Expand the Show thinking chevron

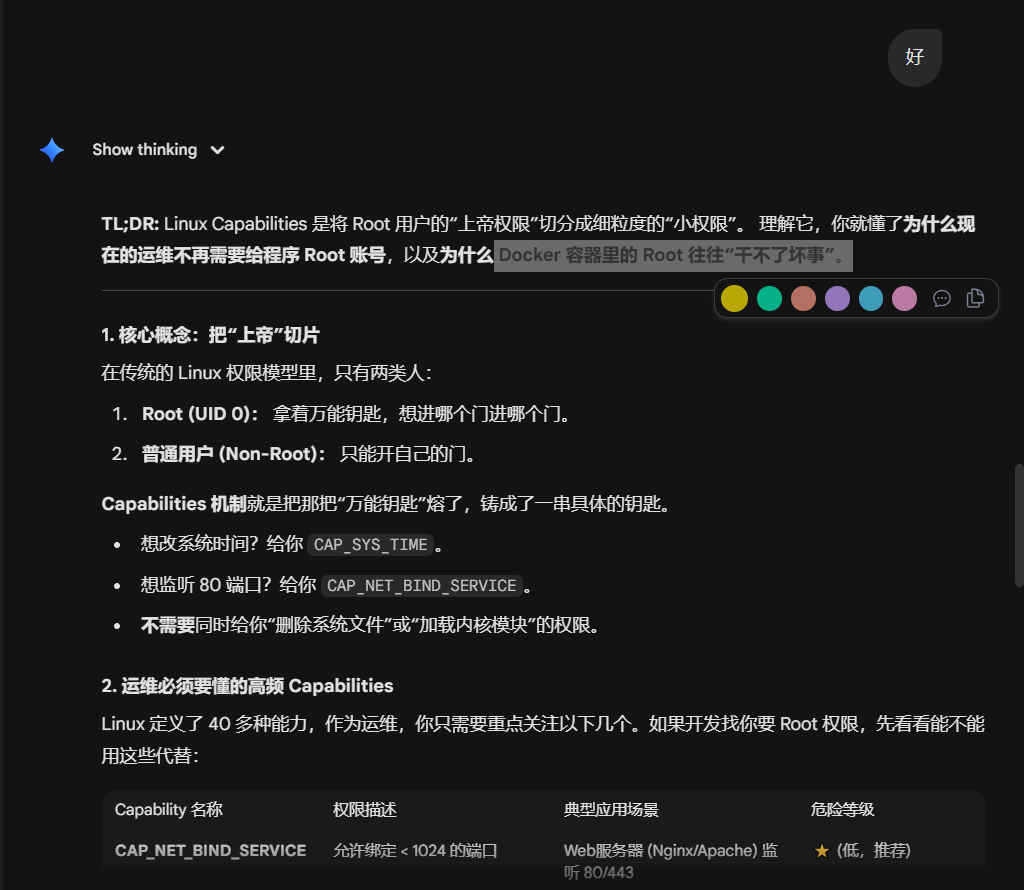(217, 150)
